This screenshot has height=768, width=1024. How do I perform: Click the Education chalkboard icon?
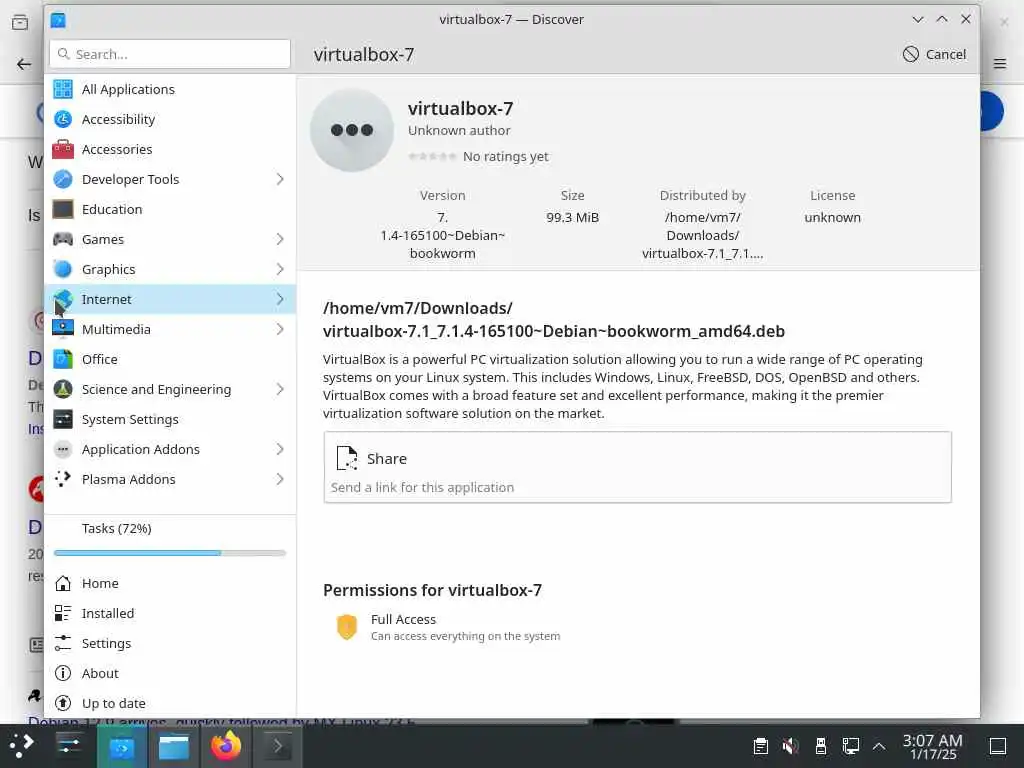(x=63, y=209)
